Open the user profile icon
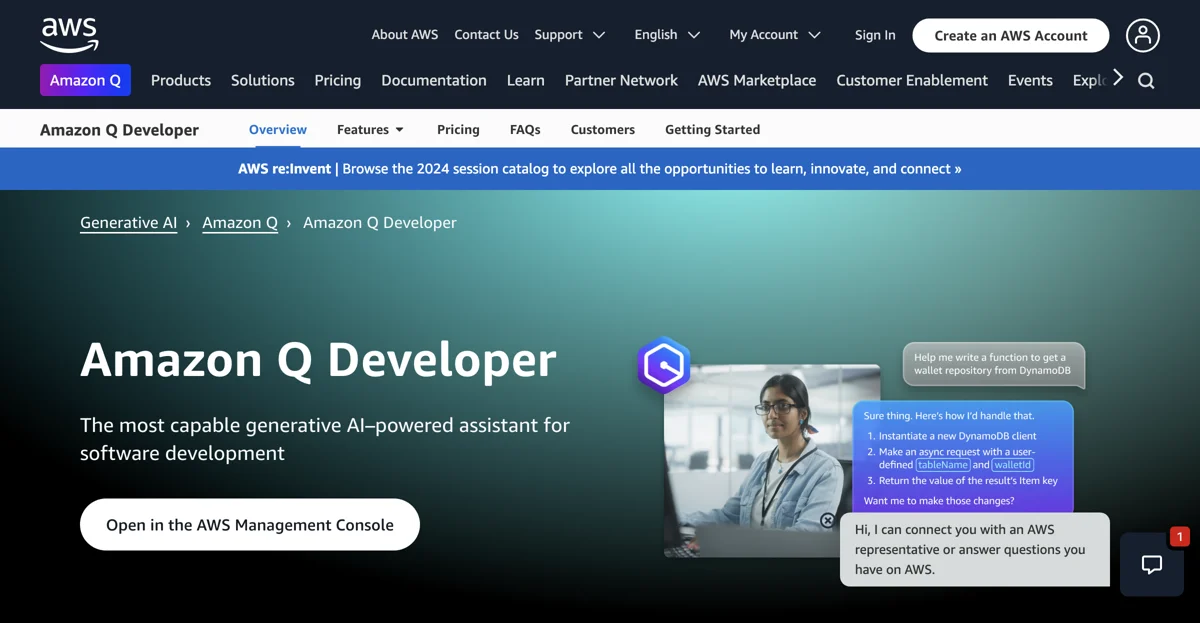This screenshot has height=623, width=1200. [x=1143, y=35]
